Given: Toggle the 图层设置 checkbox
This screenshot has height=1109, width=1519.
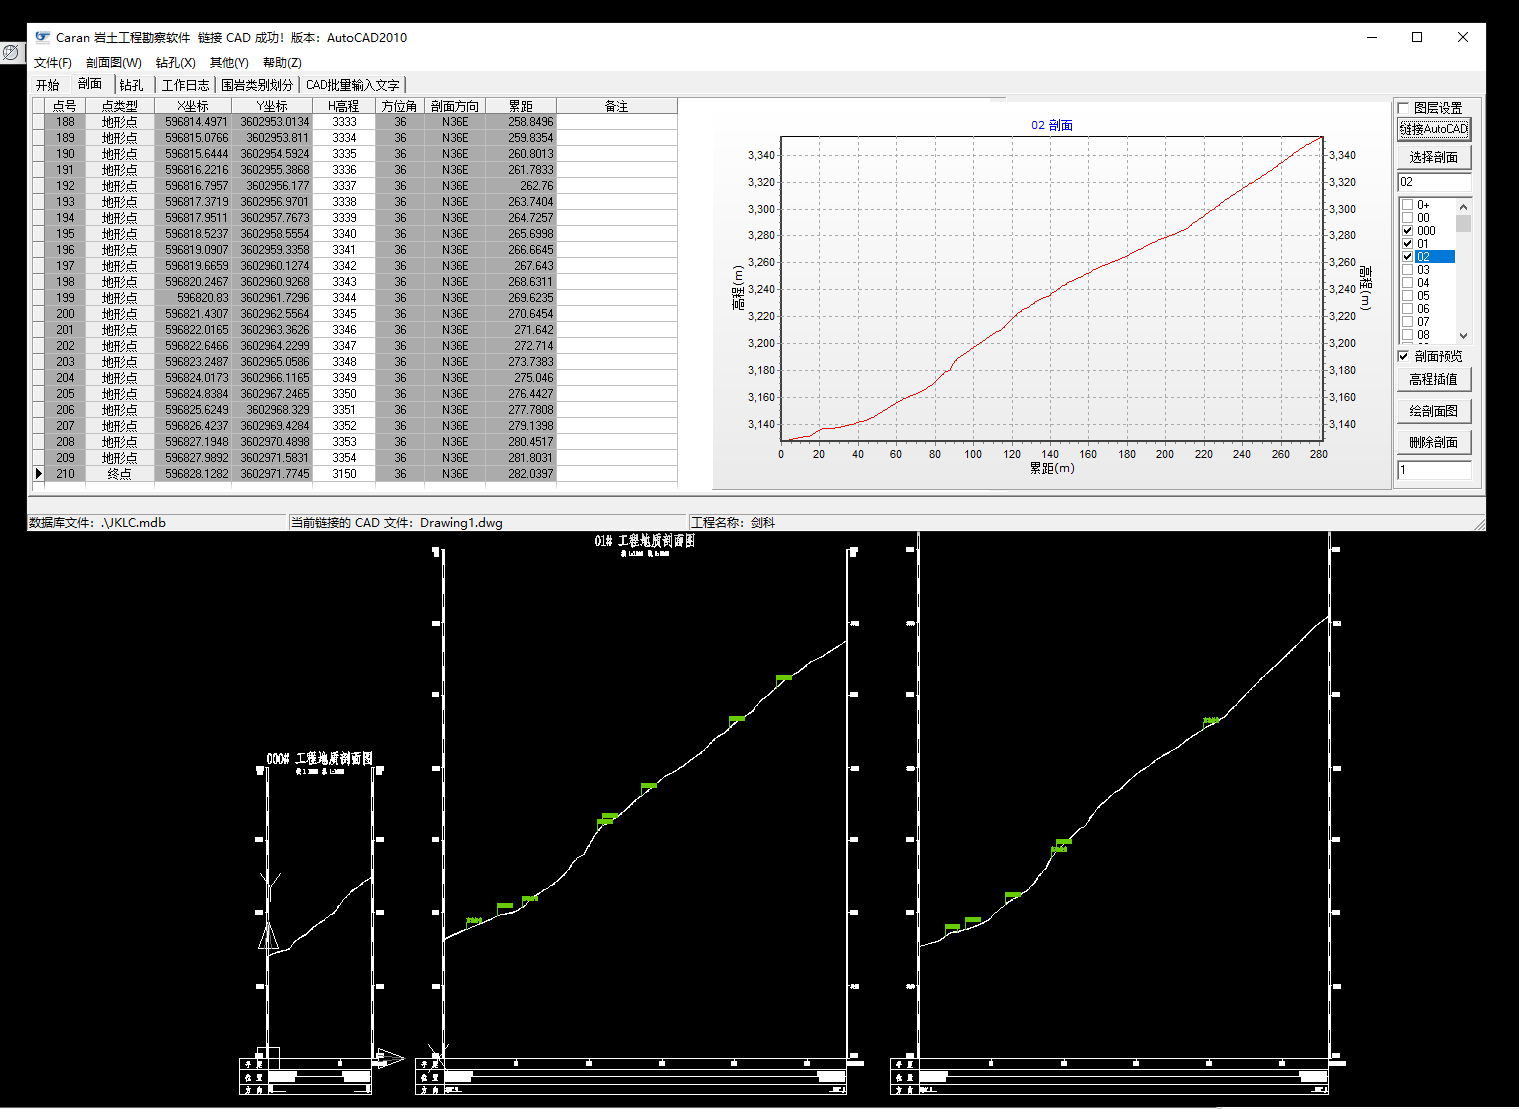Looking at the screenshot, I should [1404, 108].
